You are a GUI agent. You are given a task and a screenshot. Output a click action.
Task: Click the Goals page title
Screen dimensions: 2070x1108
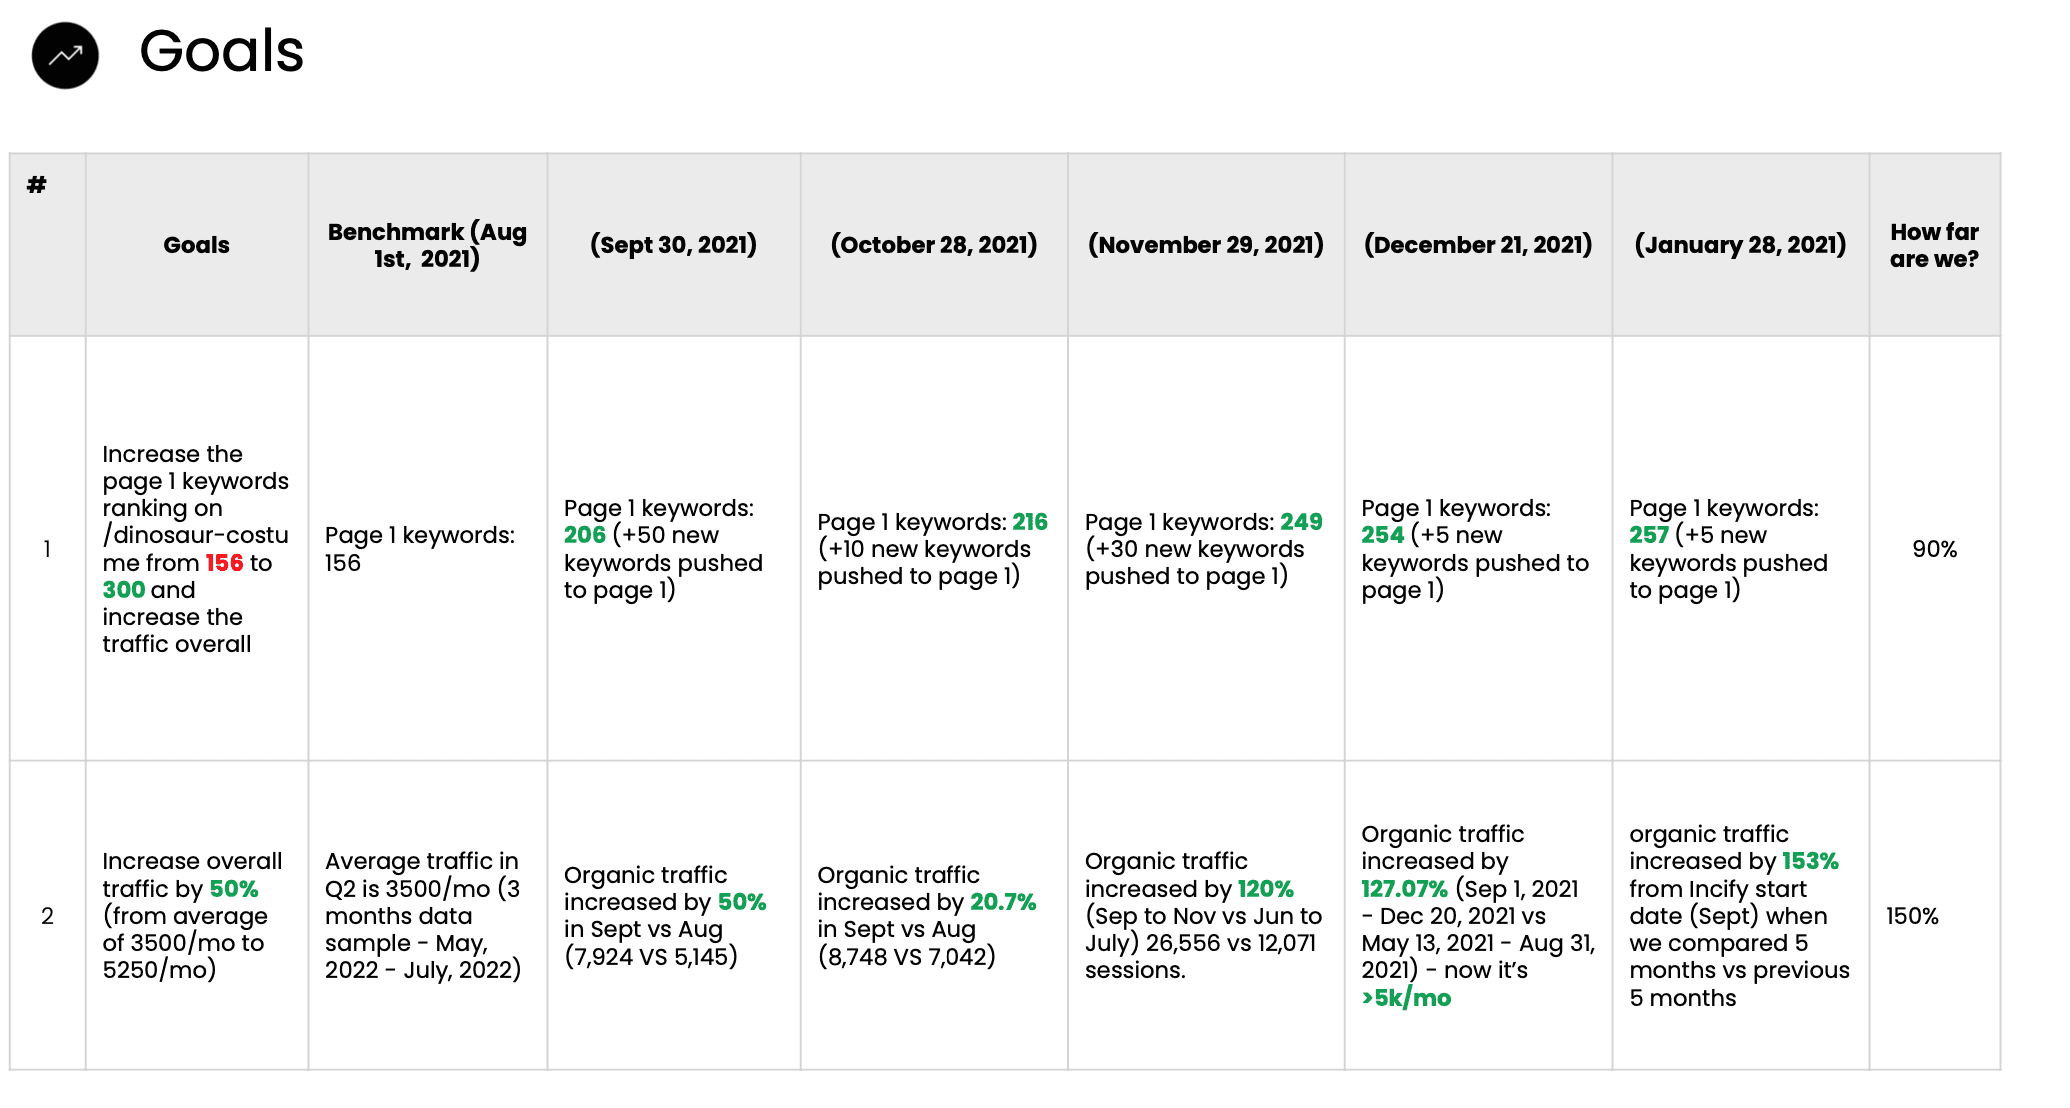pos(221,51)
